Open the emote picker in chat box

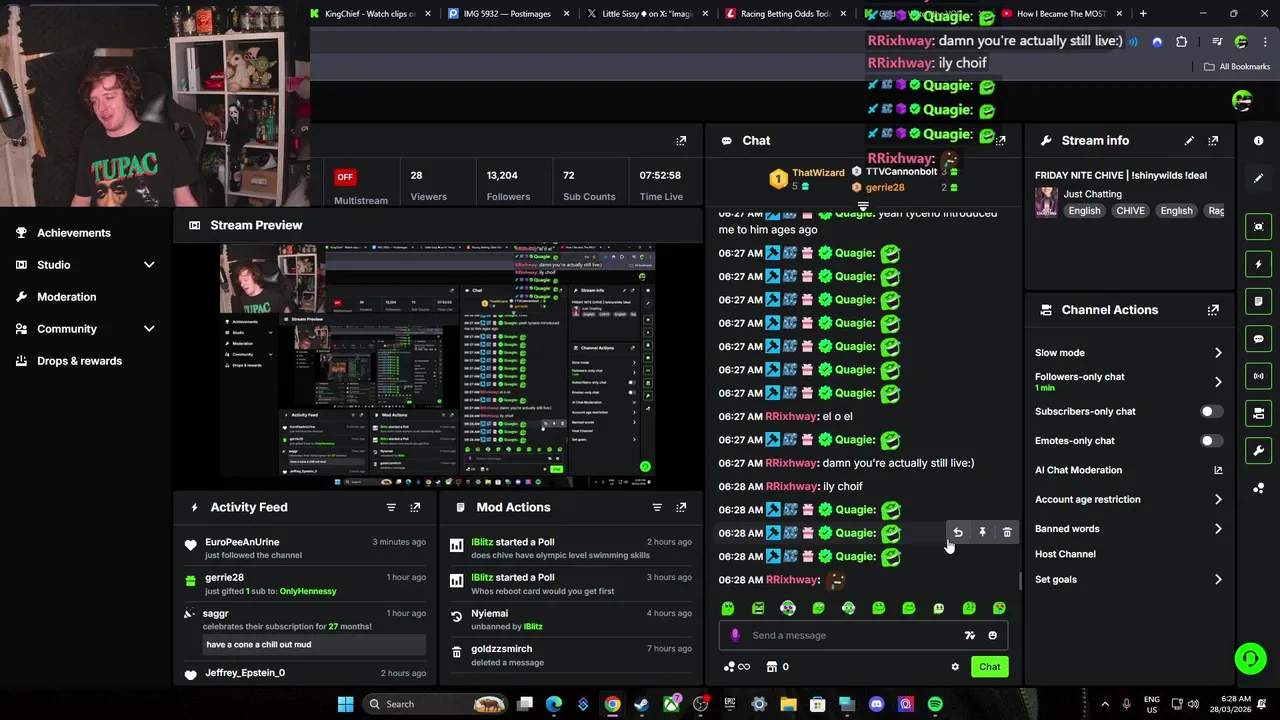992,635
